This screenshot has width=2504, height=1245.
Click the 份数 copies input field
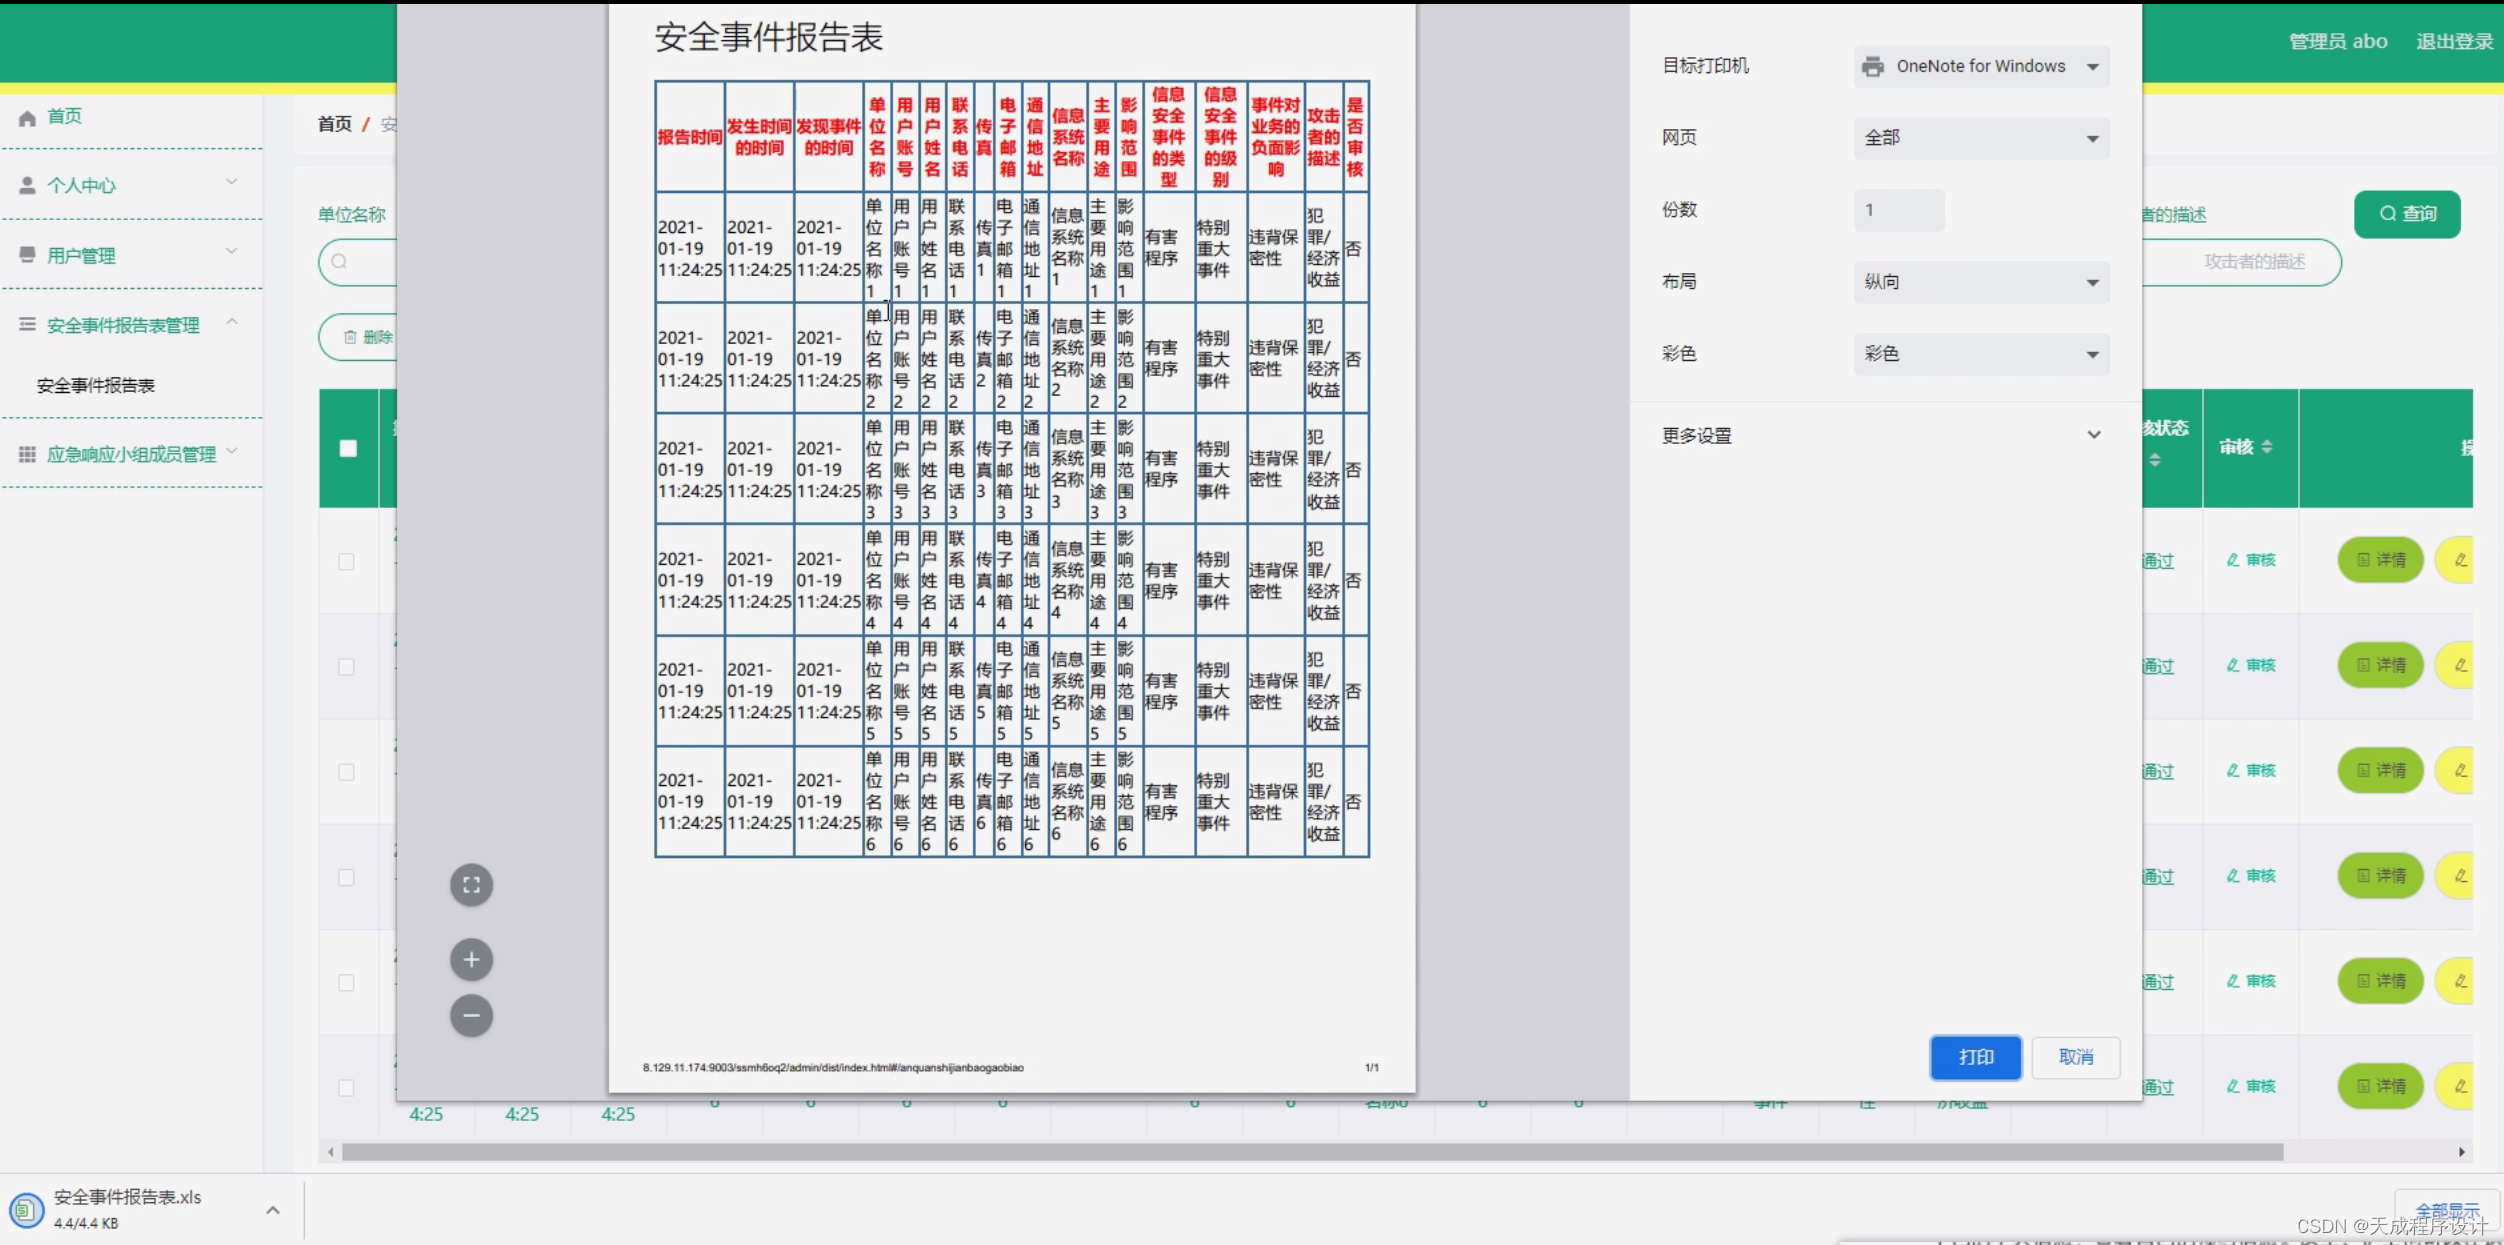[1898, 211]
